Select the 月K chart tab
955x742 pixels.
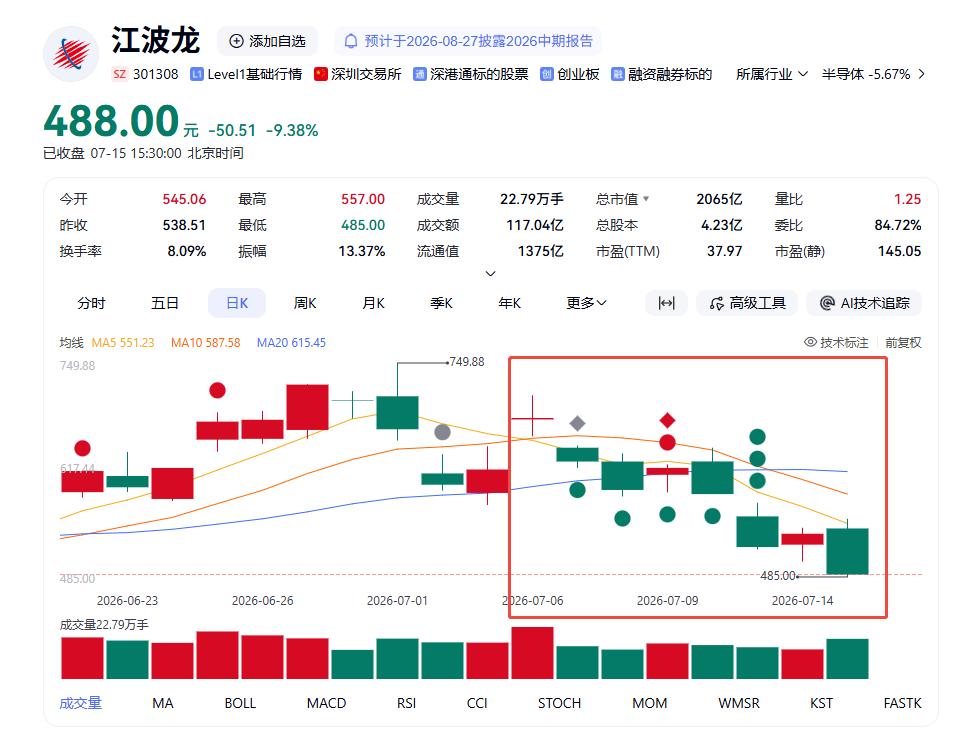(x=373, y=303)
